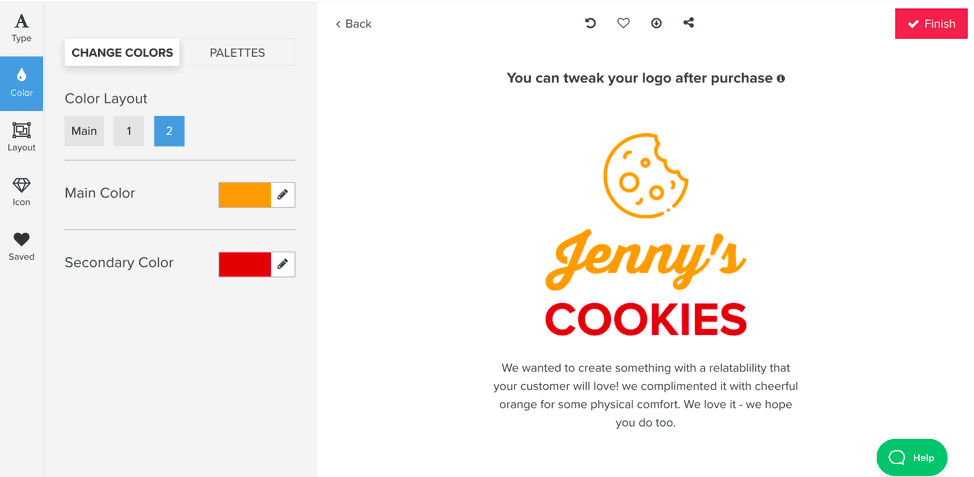Open the Type panel in sidebar
This screenshot has width=974, height=477.
tap(21, 28)
